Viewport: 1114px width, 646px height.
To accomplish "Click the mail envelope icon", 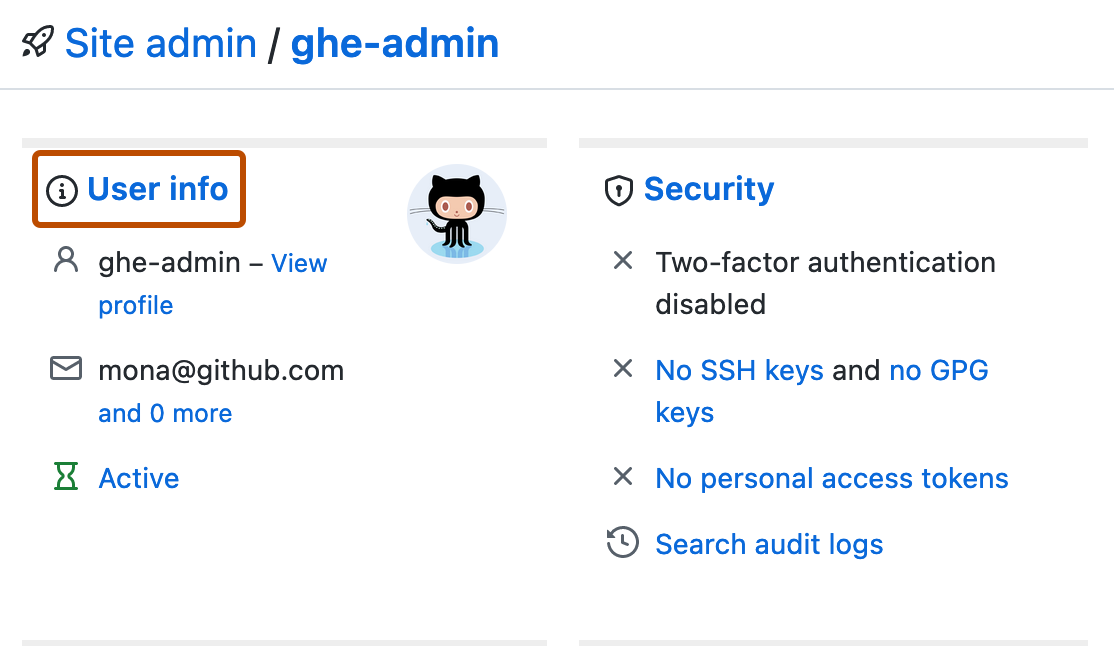I will pyautogui.click(x=65, y=368).
